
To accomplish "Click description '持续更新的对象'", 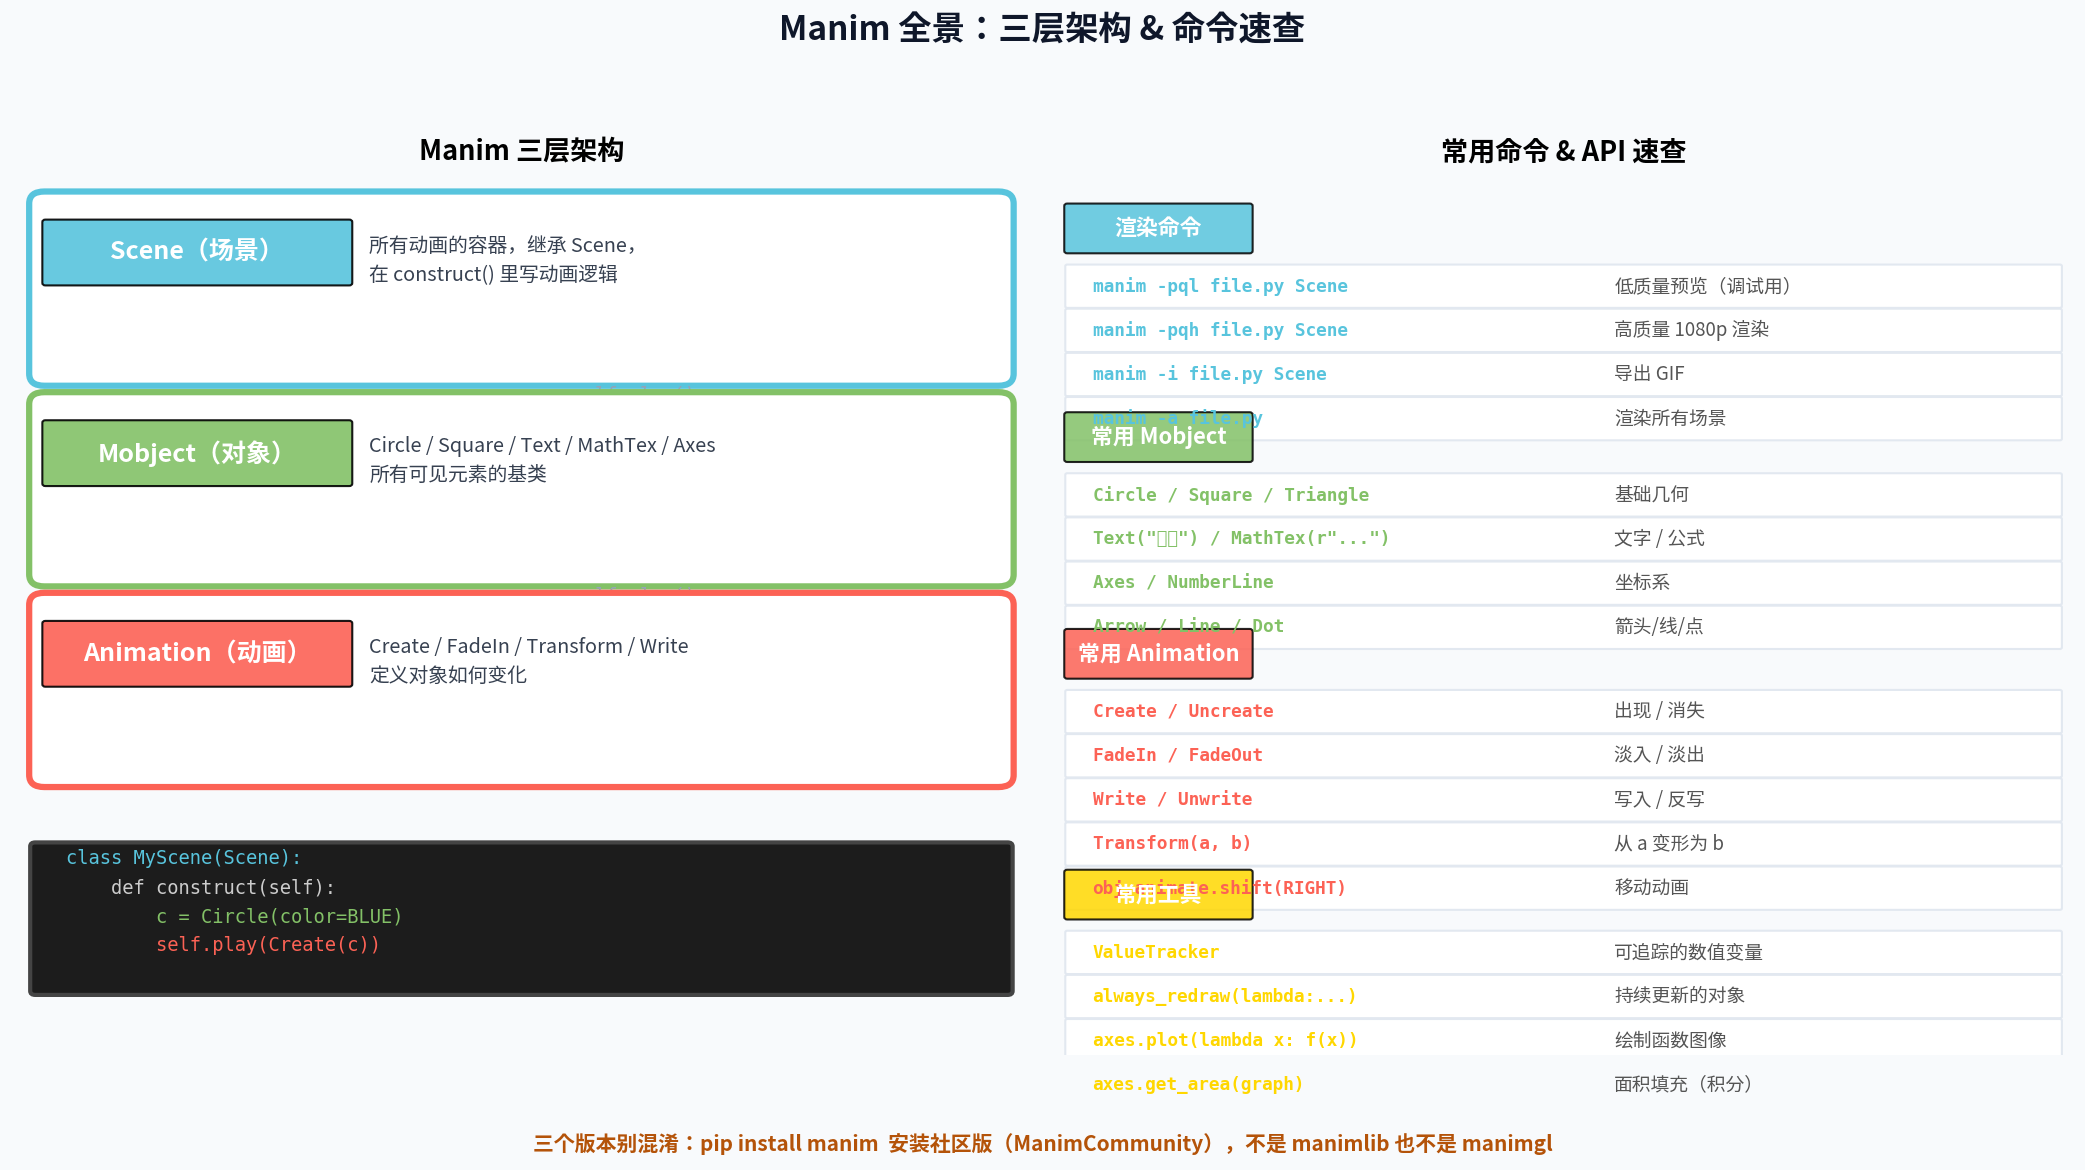I will (1679, 995).
